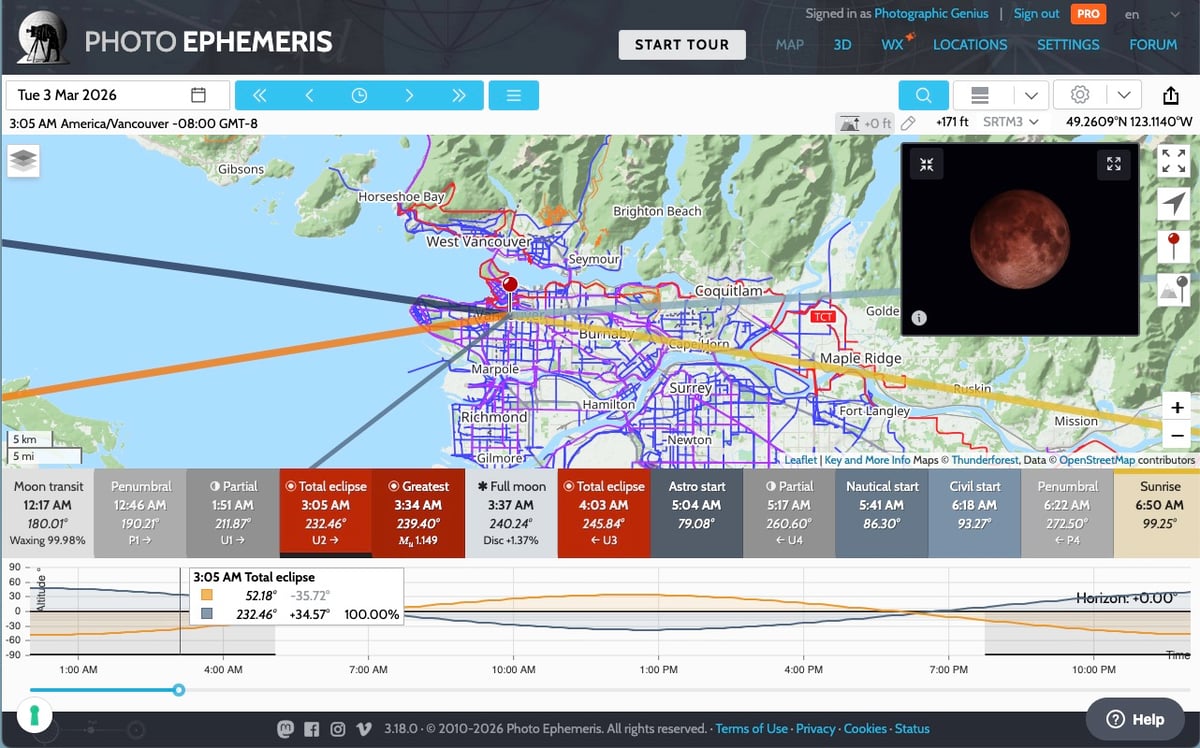Click the info circle on the moon preview

917,316
